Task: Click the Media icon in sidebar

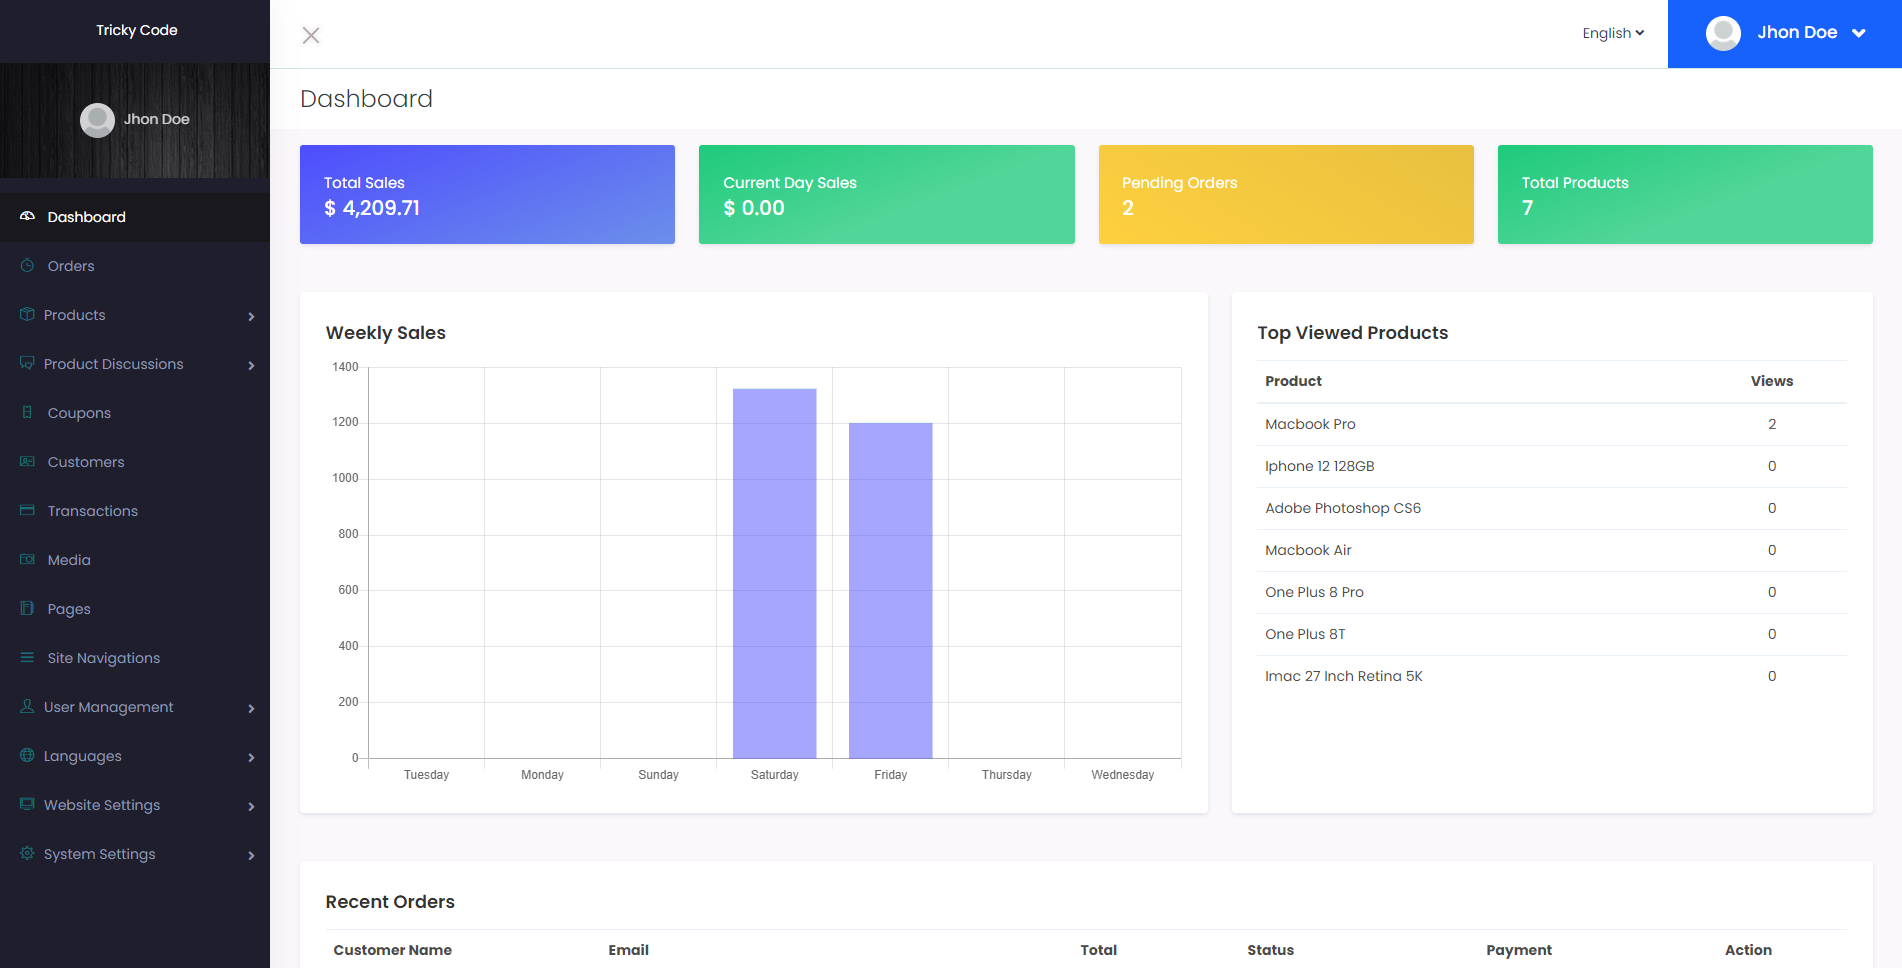Action: [x=27, y=559]
